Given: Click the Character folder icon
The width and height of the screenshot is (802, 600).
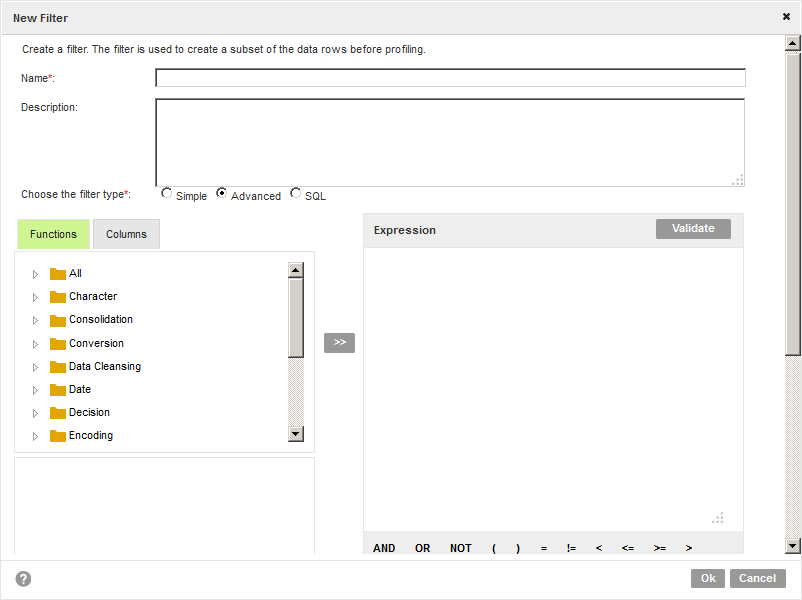Looking at the screenshot, I should click(58, 297).
